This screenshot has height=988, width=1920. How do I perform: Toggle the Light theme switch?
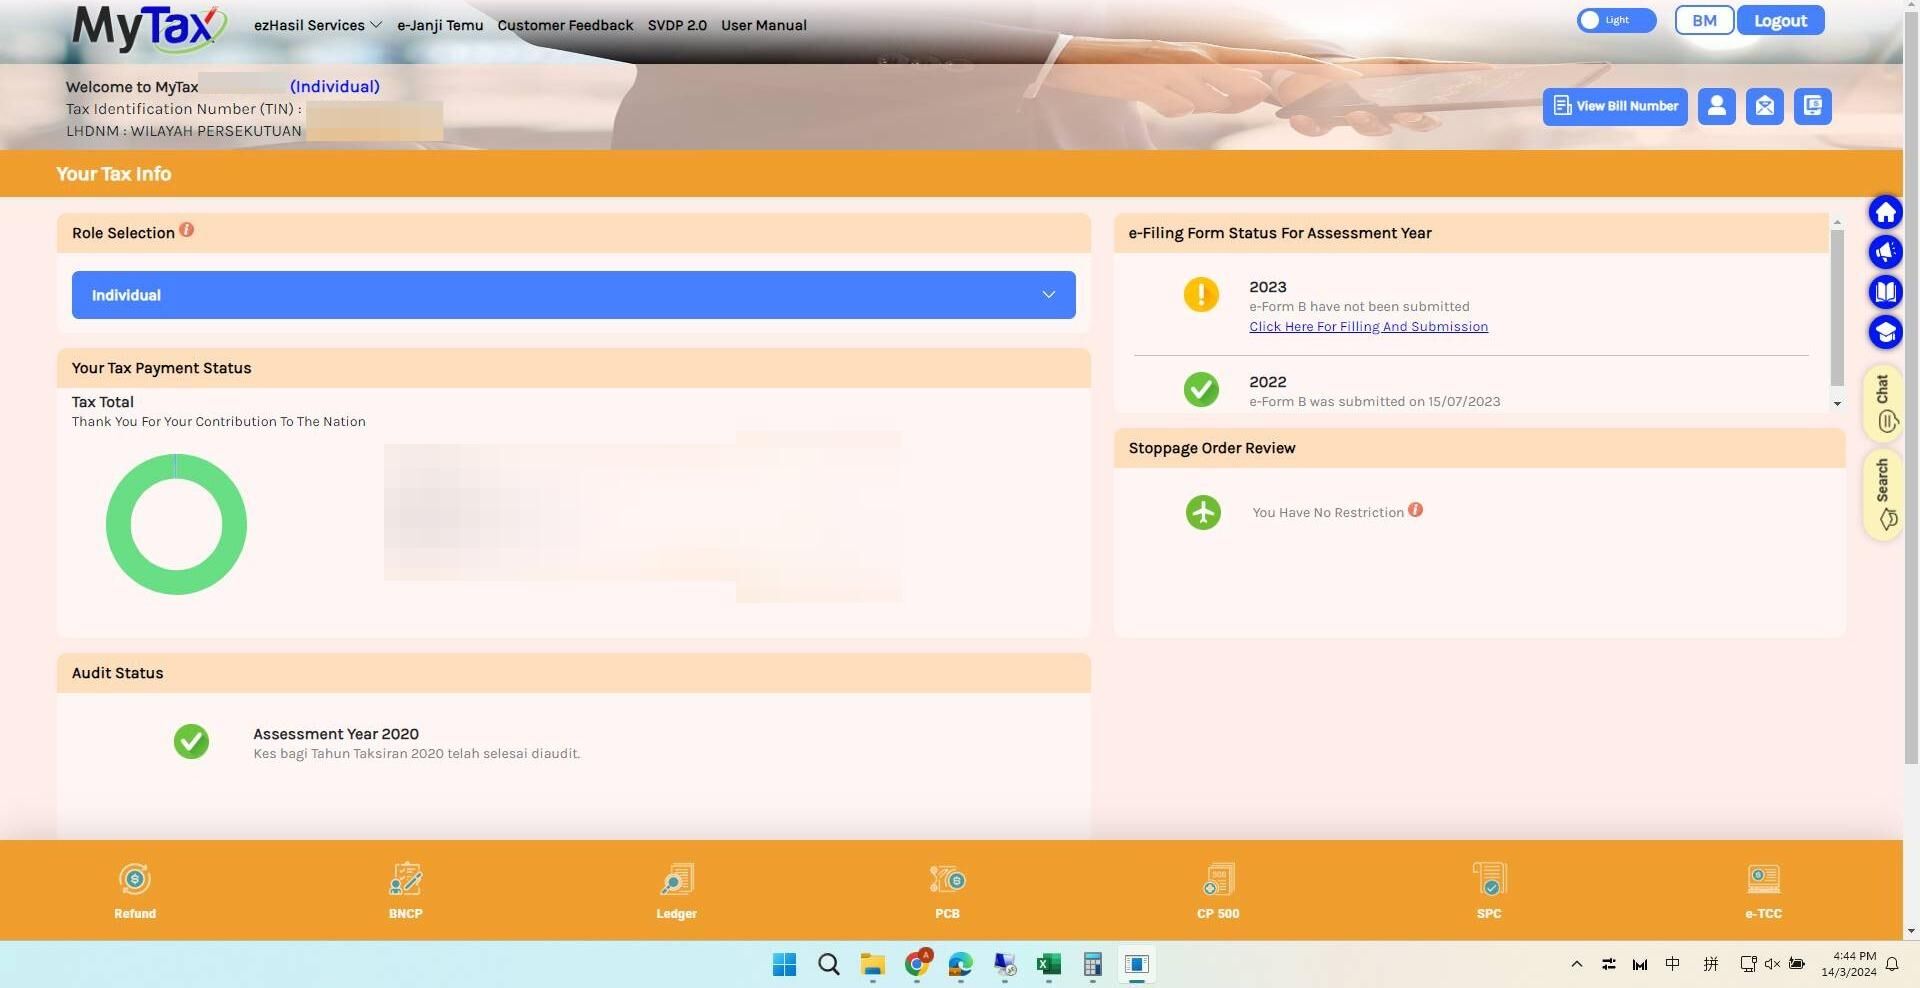point(1616,20)
